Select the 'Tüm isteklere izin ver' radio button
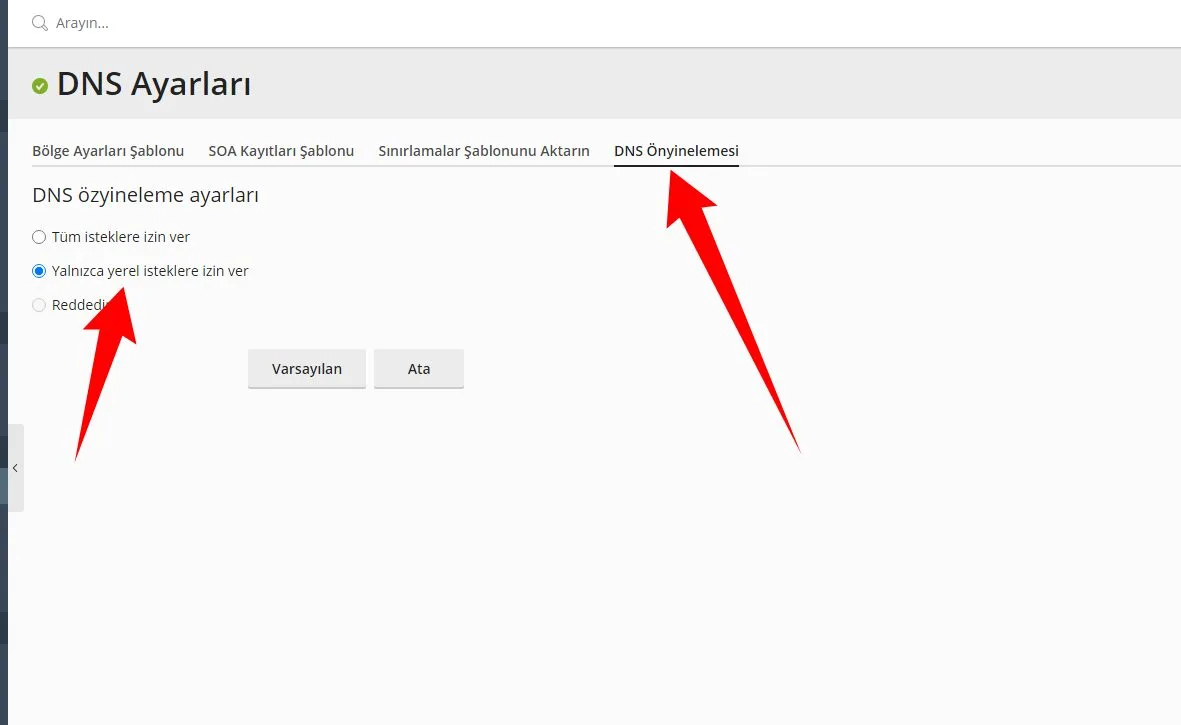 click(x=39, y=237)
